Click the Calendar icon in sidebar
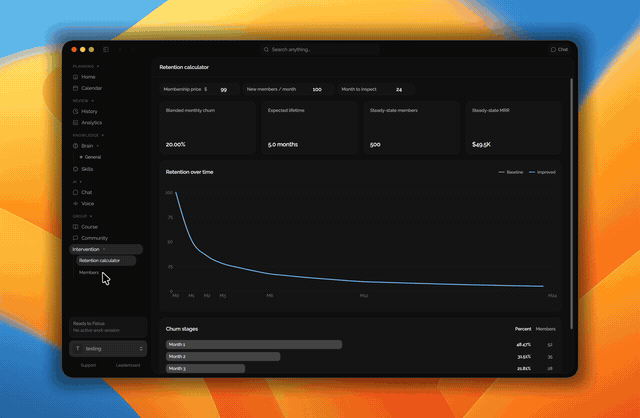 click(76, 88)
